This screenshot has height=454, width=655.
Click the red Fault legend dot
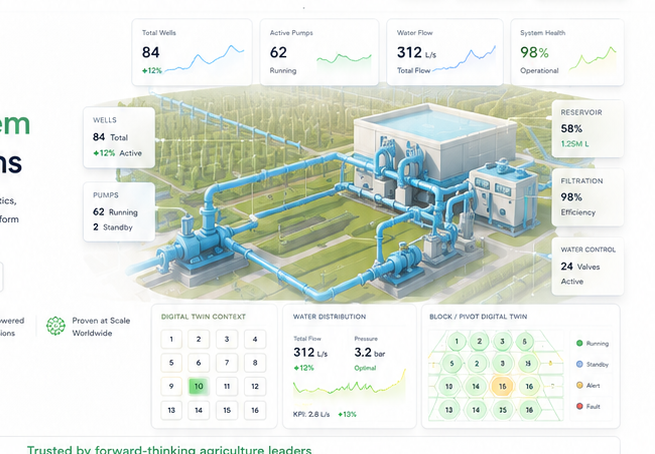click(579, 406)
